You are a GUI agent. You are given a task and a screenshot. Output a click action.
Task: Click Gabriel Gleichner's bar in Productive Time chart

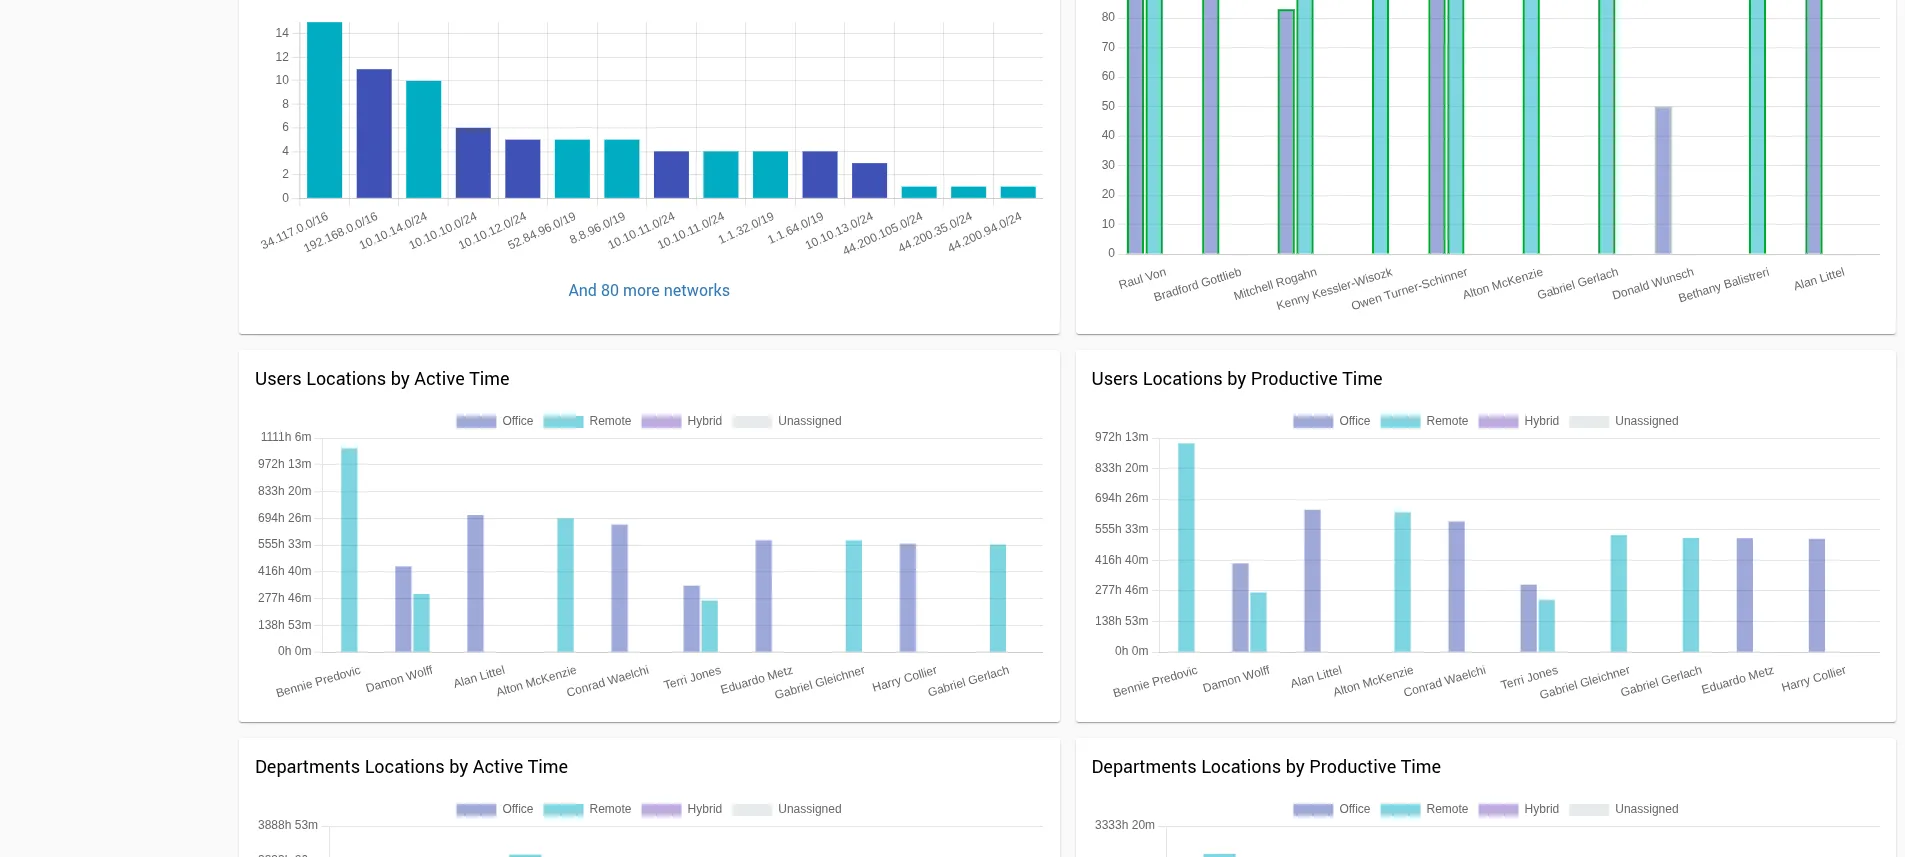(x=1618, y=594)
